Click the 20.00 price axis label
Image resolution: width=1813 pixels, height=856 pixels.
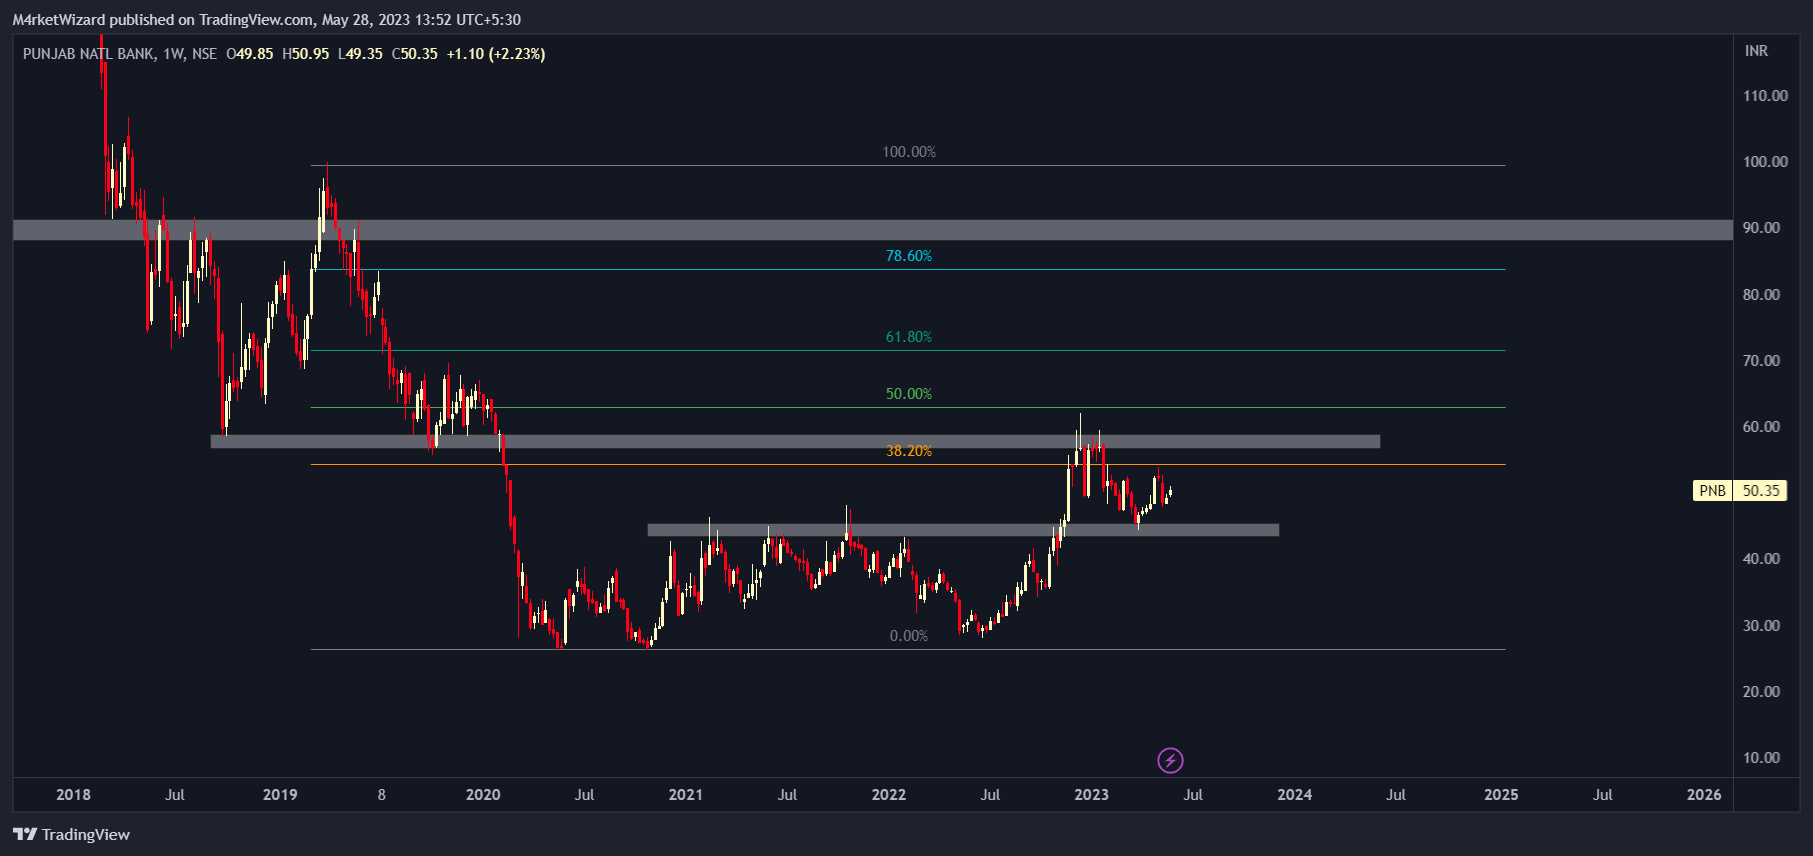[x=1761, y=692]
